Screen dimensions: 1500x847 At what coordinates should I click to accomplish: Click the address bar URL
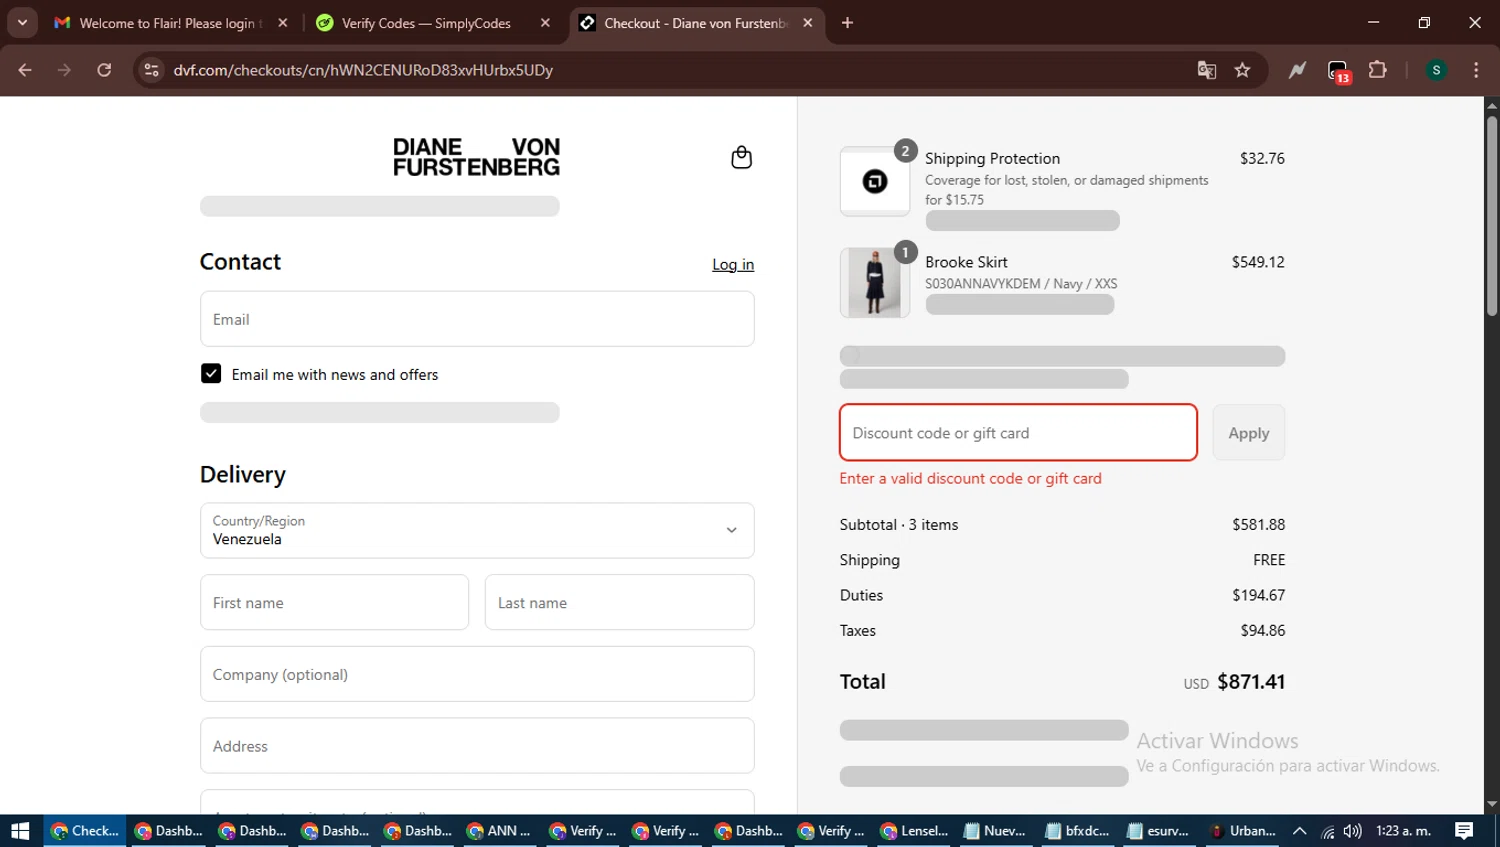(x=363, y=70)
